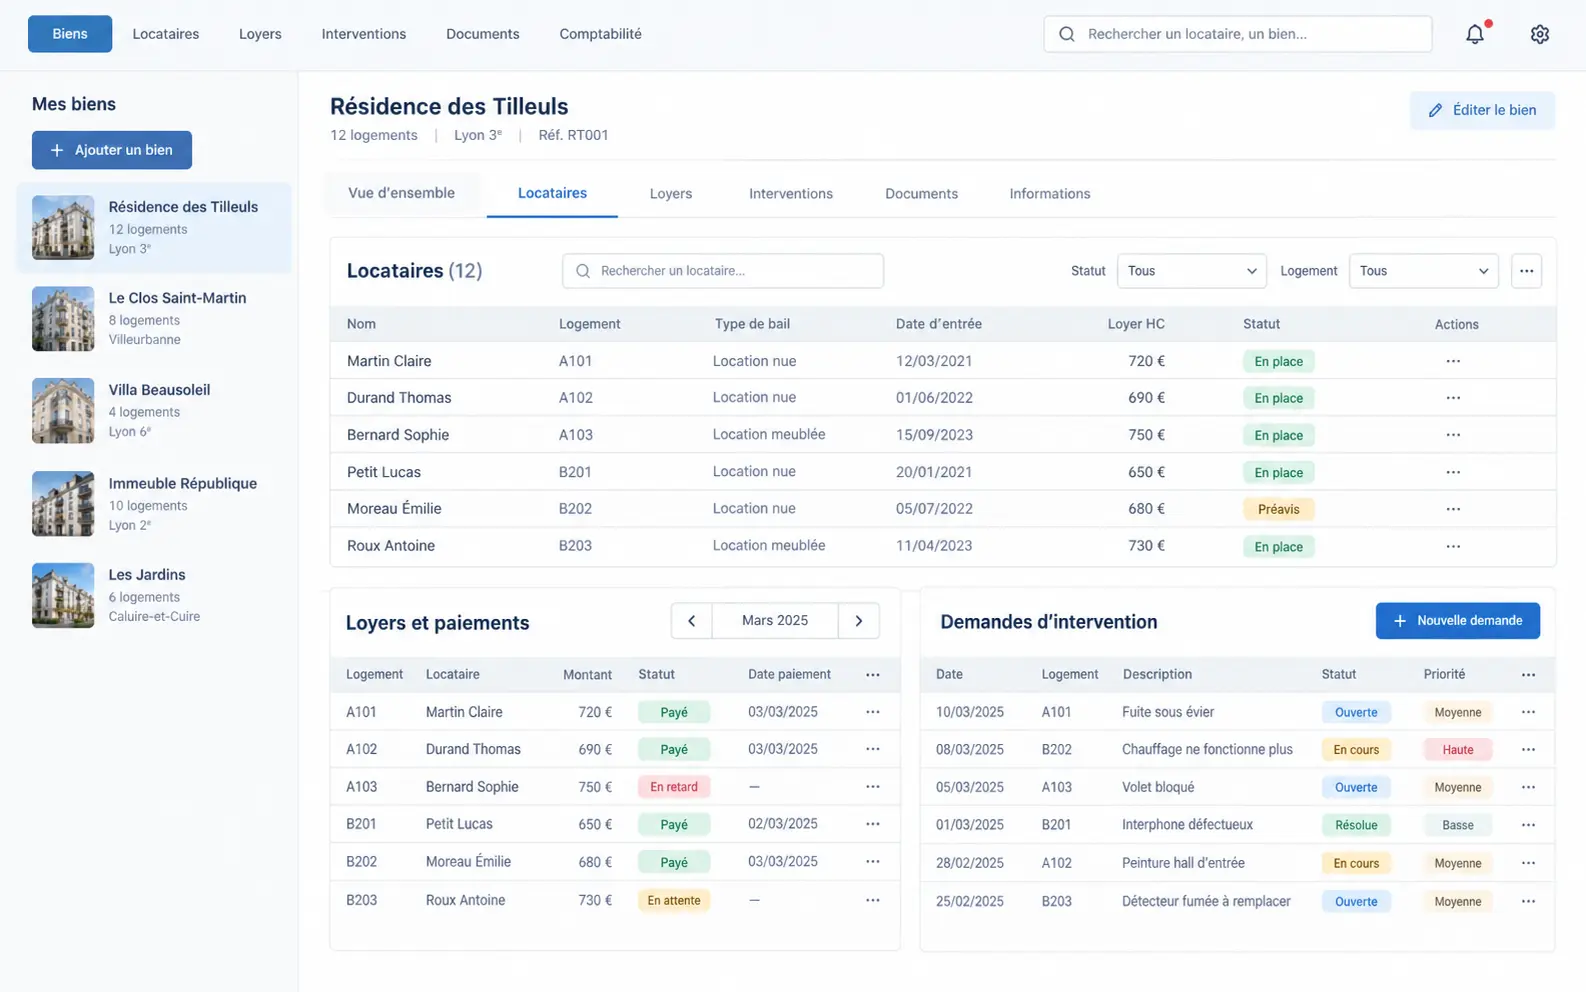Select the Locataires property tab
Image resolution: width=1586 pixels, height=992 pixels.
click(x=552, y=193)
